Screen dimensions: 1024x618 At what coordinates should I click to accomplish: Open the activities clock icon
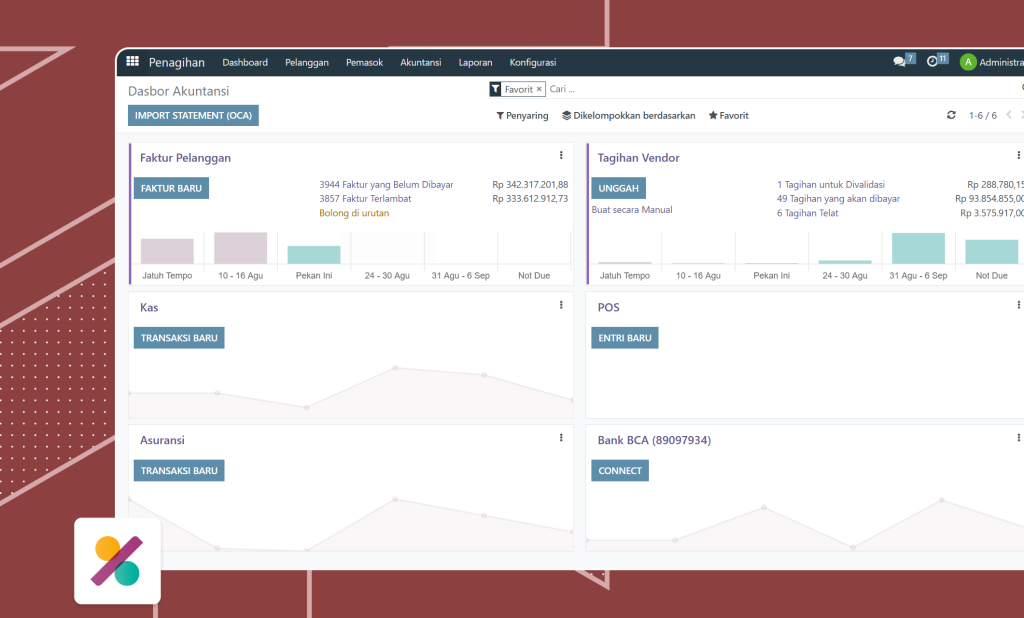tap(932, 62)
